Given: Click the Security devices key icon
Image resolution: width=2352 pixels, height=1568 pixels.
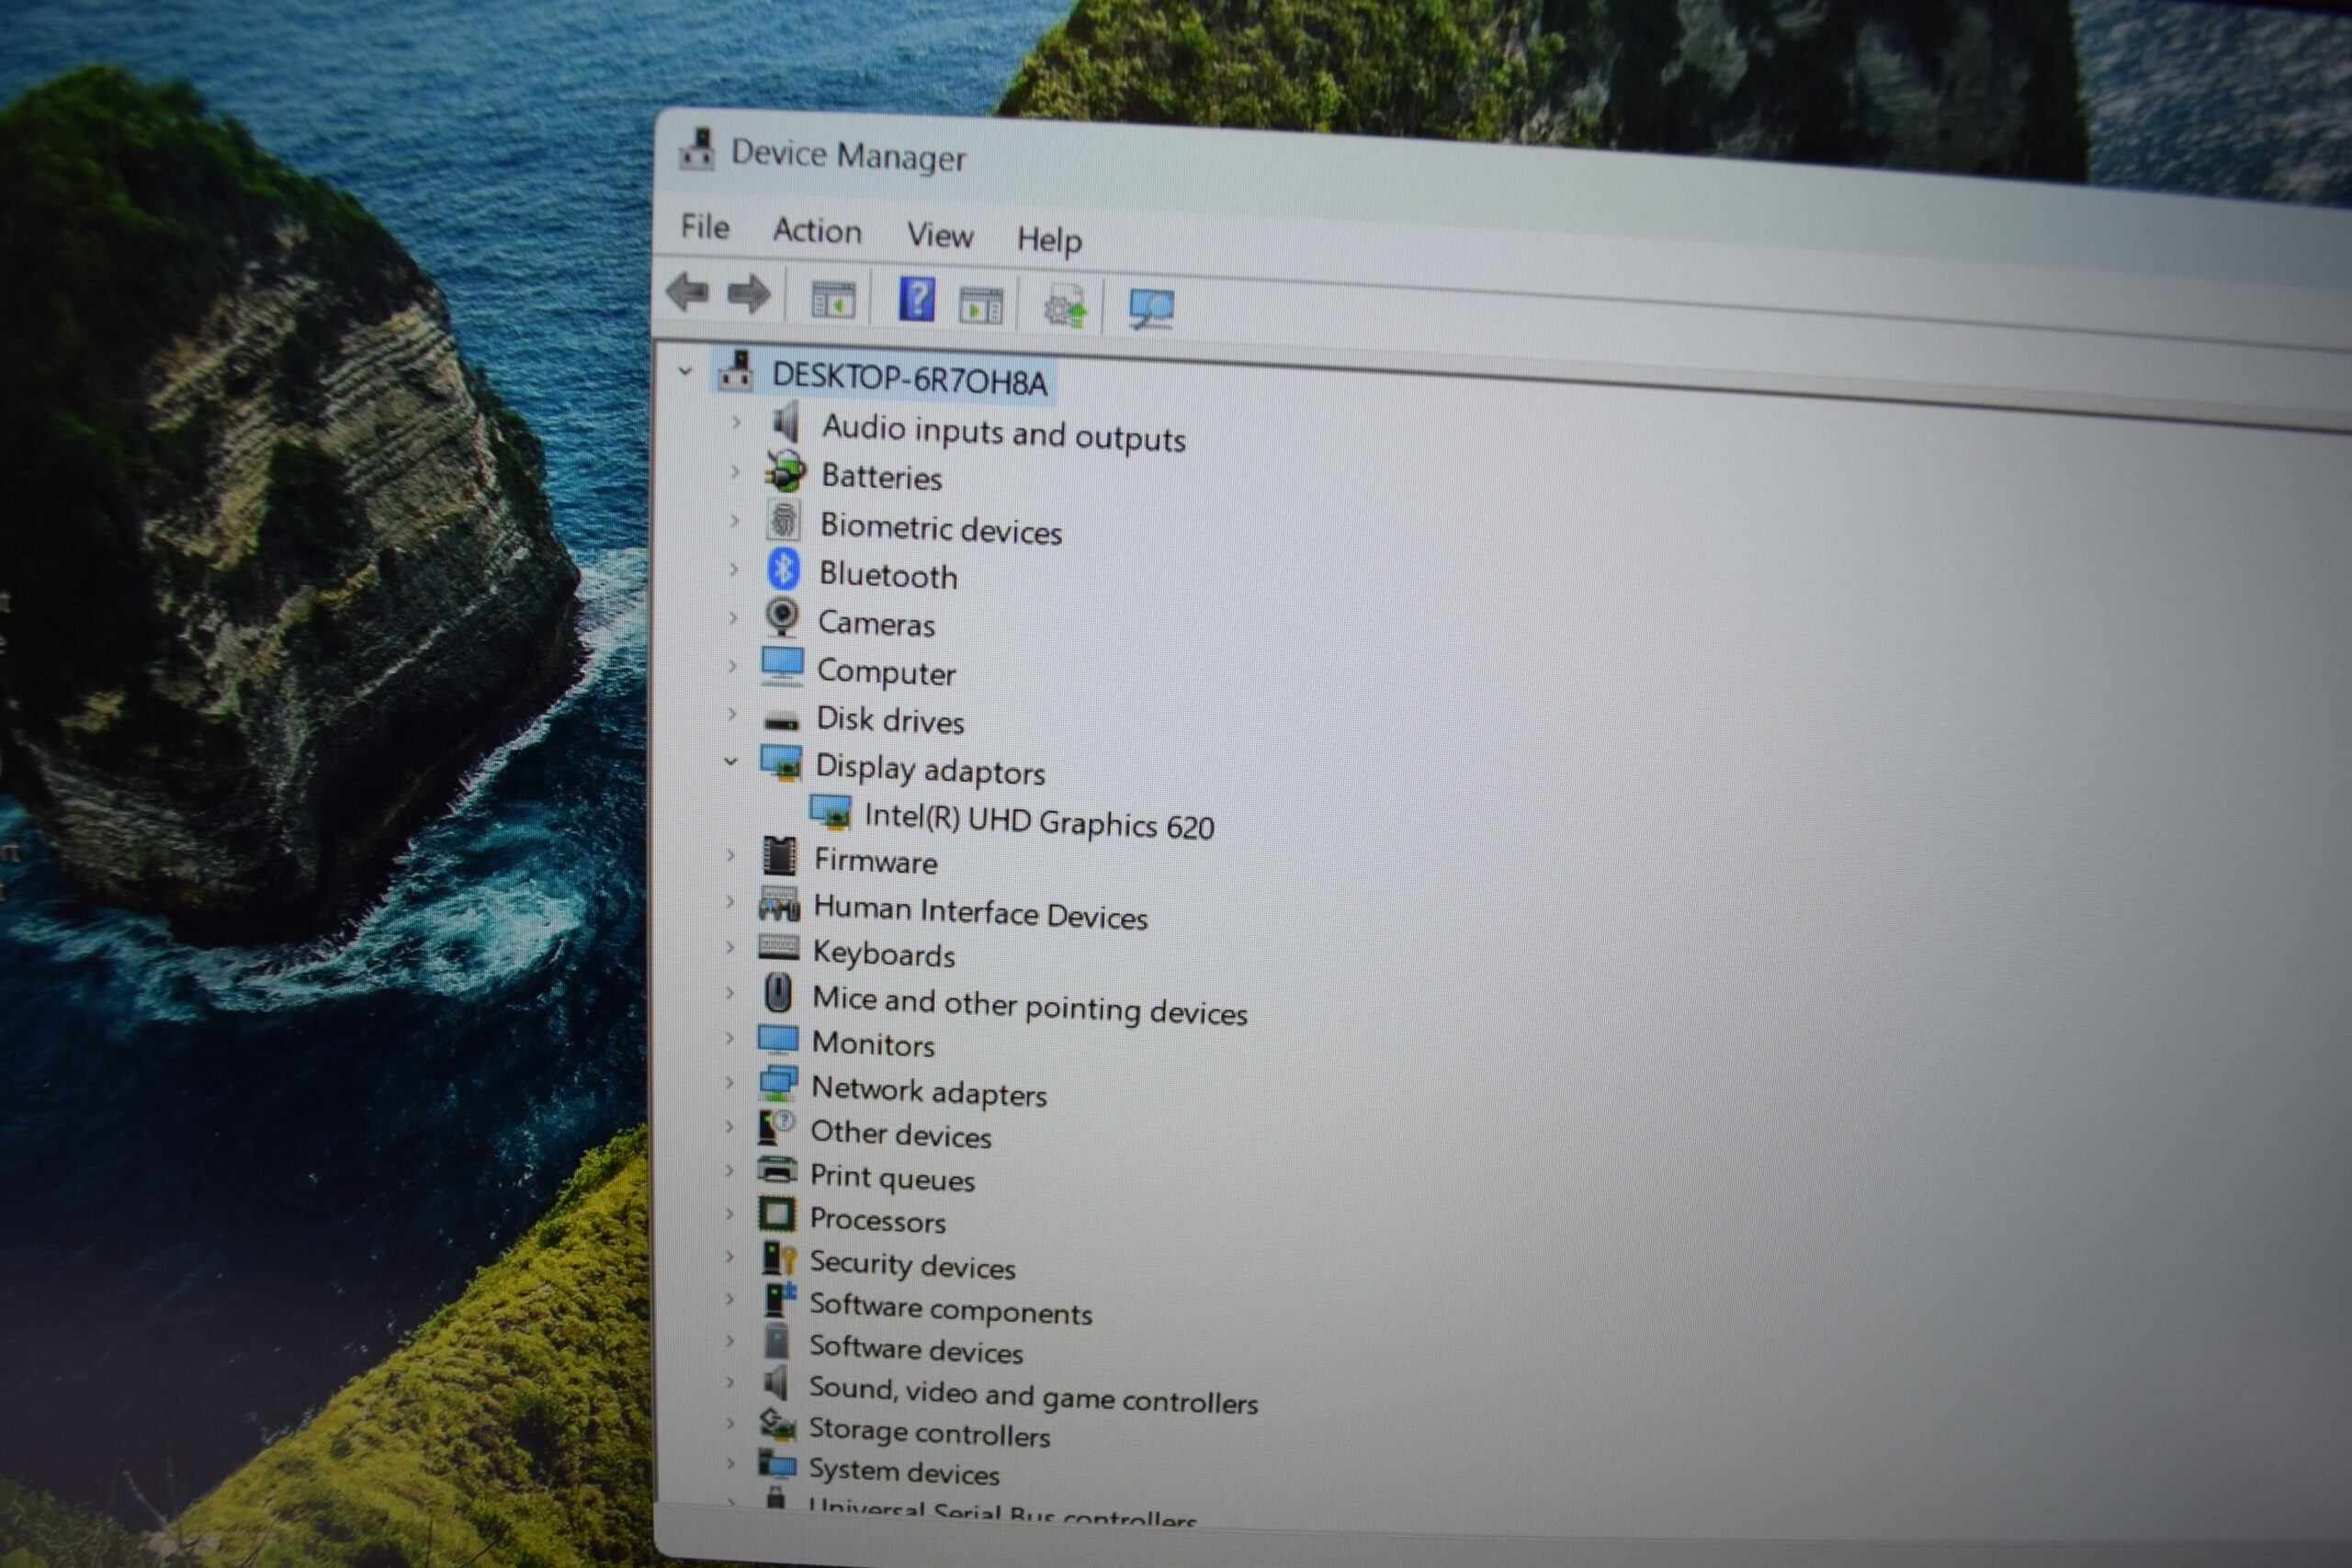Looking at the screenshot, I should pos(778,1258).
